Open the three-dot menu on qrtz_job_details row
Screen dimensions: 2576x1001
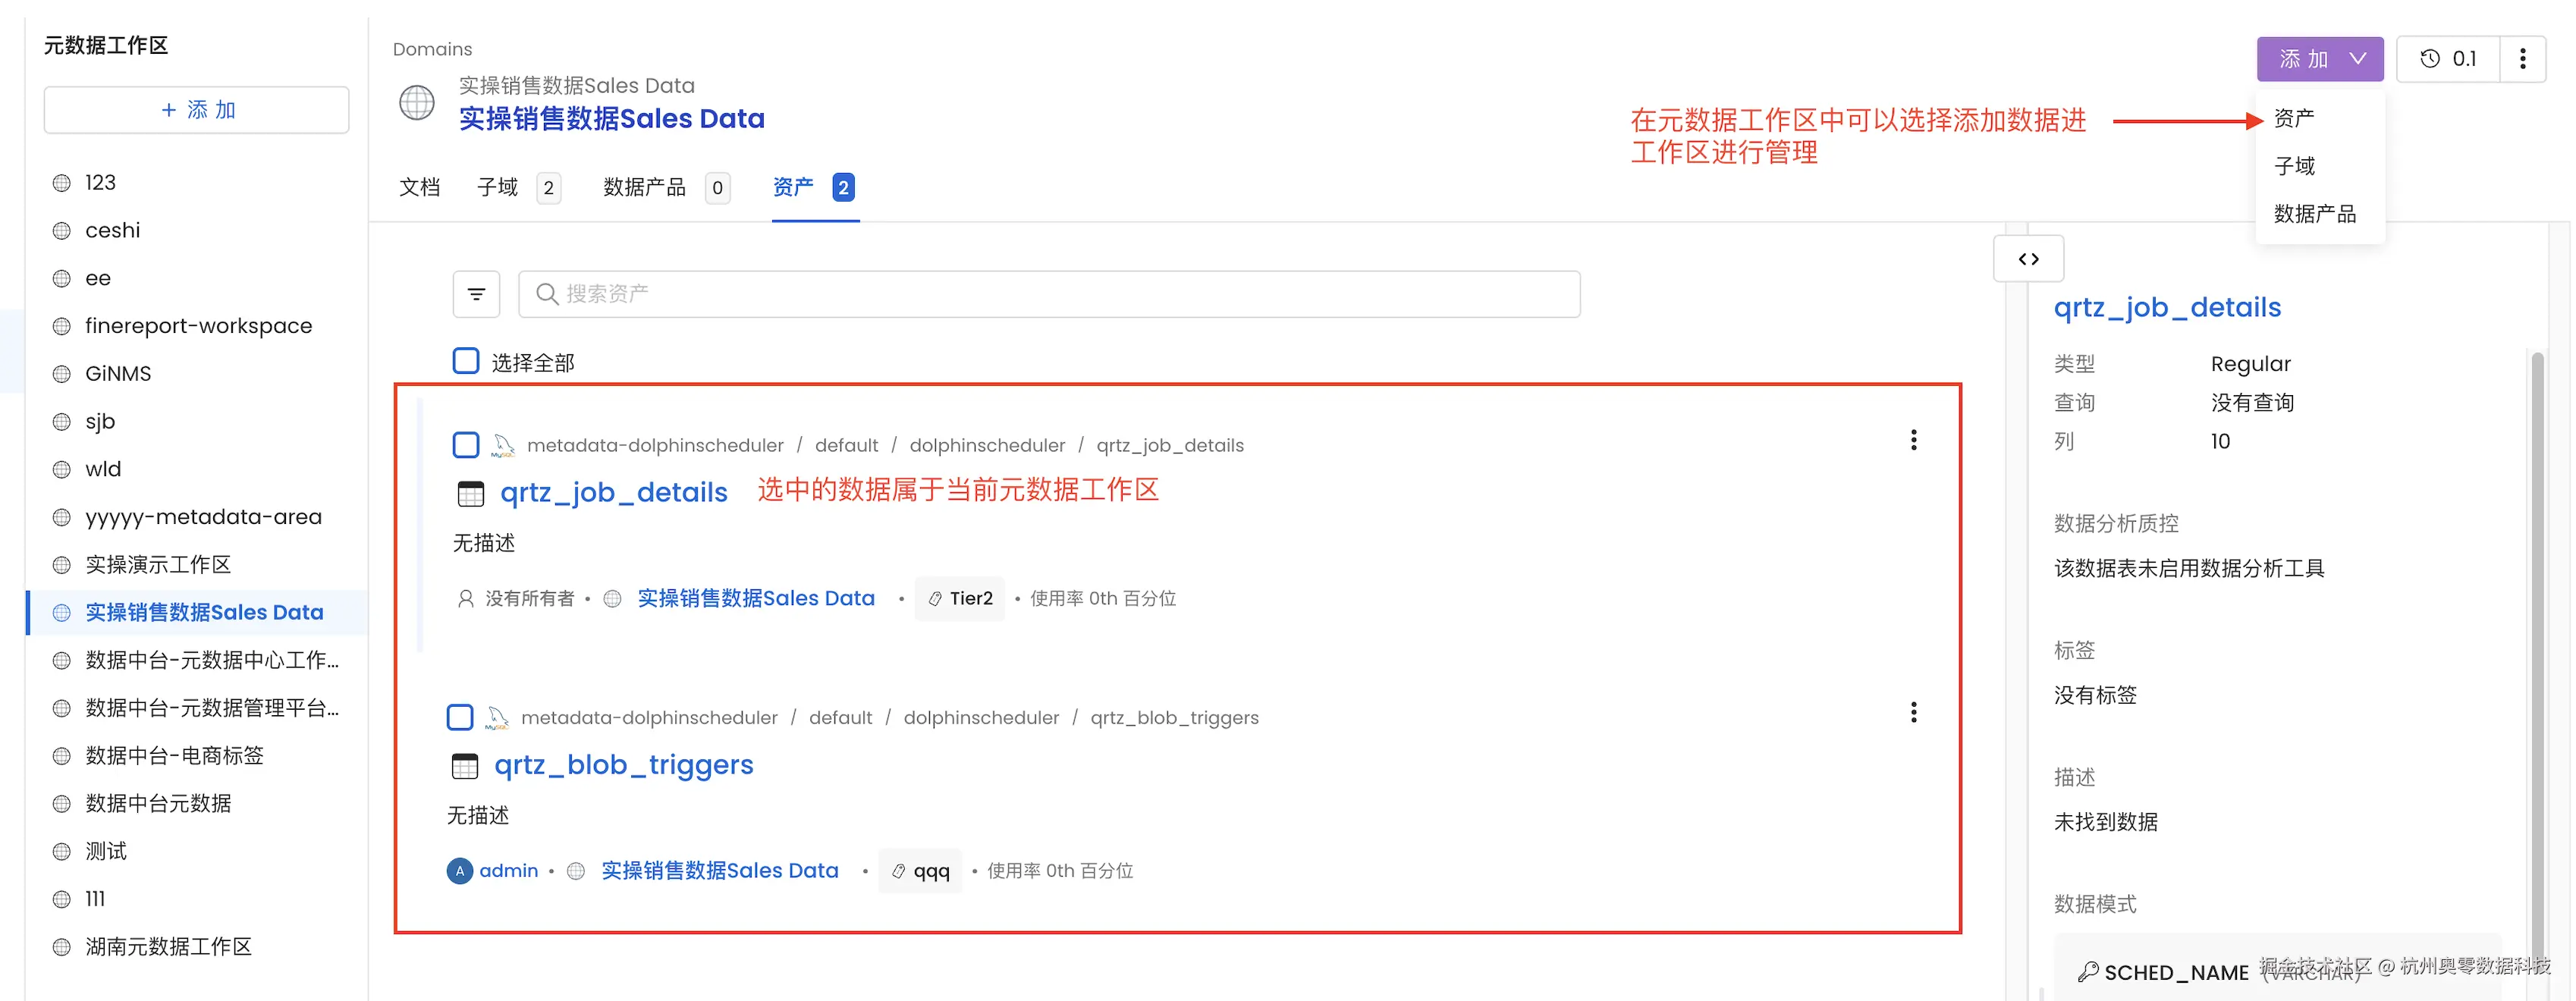click(1914, 440)
